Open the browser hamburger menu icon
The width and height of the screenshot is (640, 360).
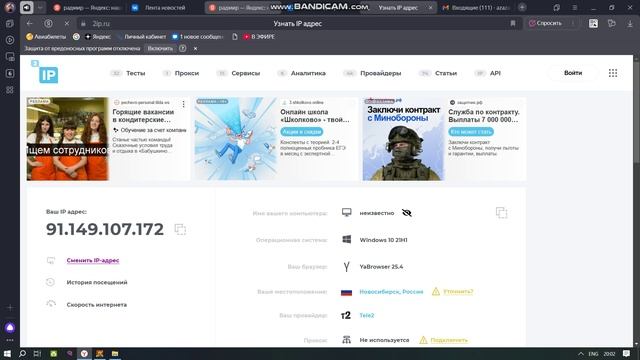574,7
